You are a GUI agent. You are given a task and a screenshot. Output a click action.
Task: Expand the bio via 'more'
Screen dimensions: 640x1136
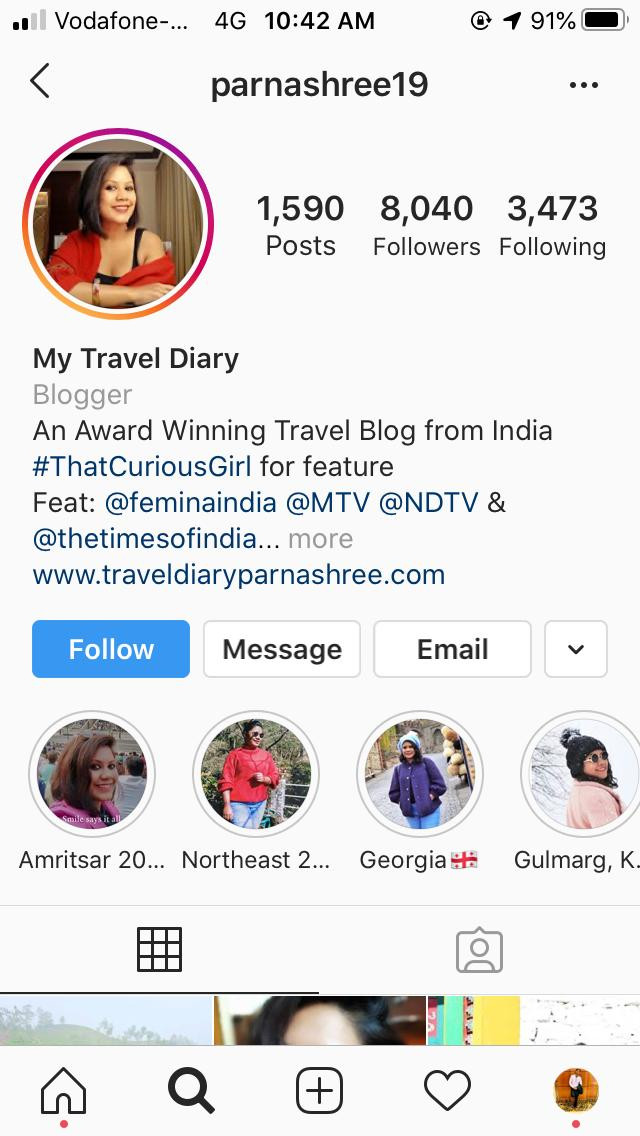(320, 538)
